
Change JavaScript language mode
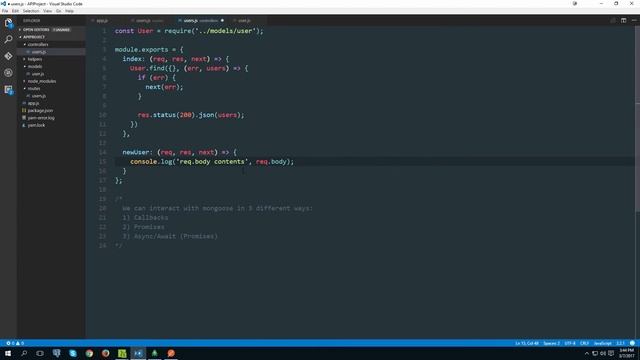pyautogui.click(x=602, y=343)
